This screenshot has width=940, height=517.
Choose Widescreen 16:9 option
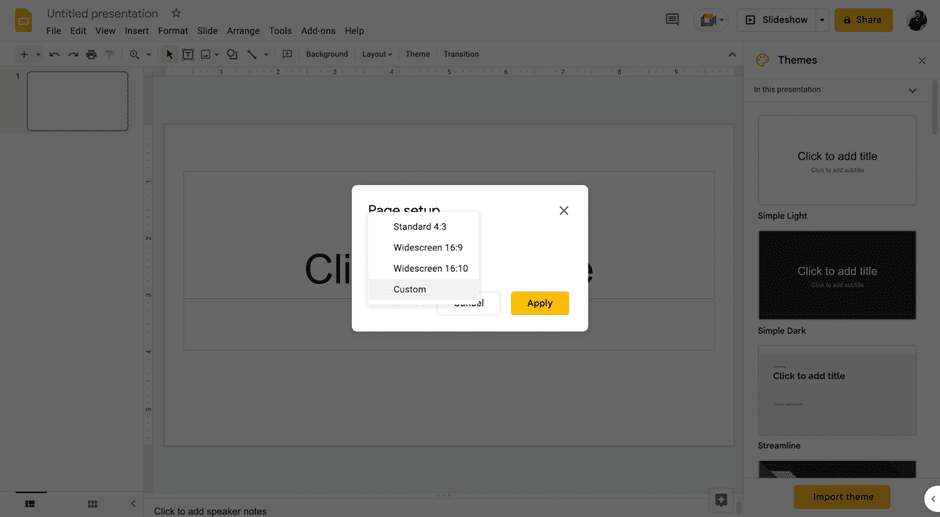click(428, 248)
